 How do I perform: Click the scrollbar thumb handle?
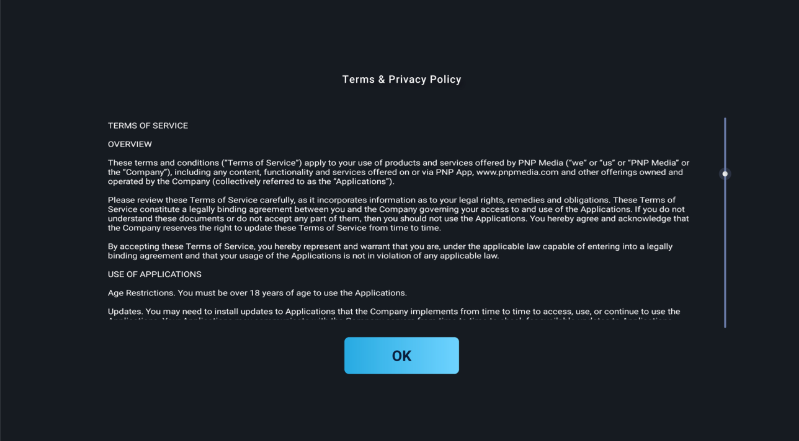pyautogui.click(x=725, y=174)
